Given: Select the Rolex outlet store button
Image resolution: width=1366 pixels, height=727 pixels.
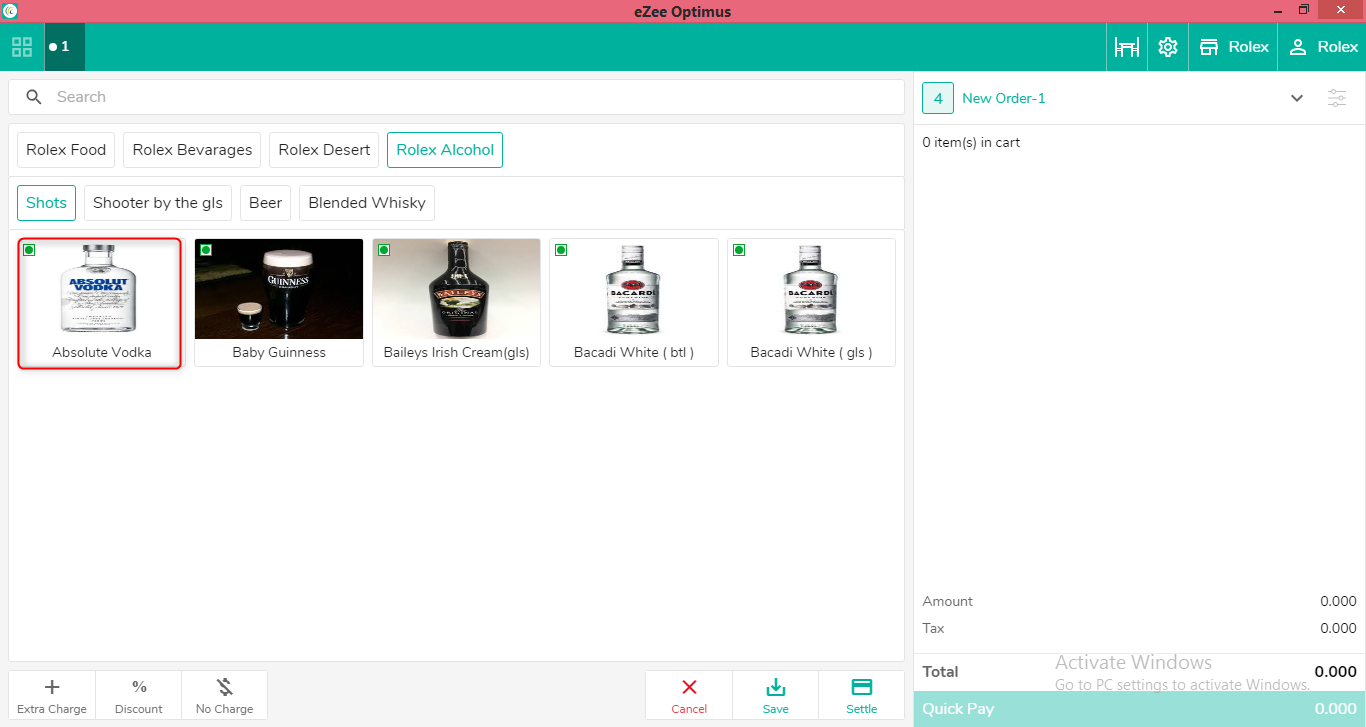Looking at the screenshot, I should pos(1233,47).
